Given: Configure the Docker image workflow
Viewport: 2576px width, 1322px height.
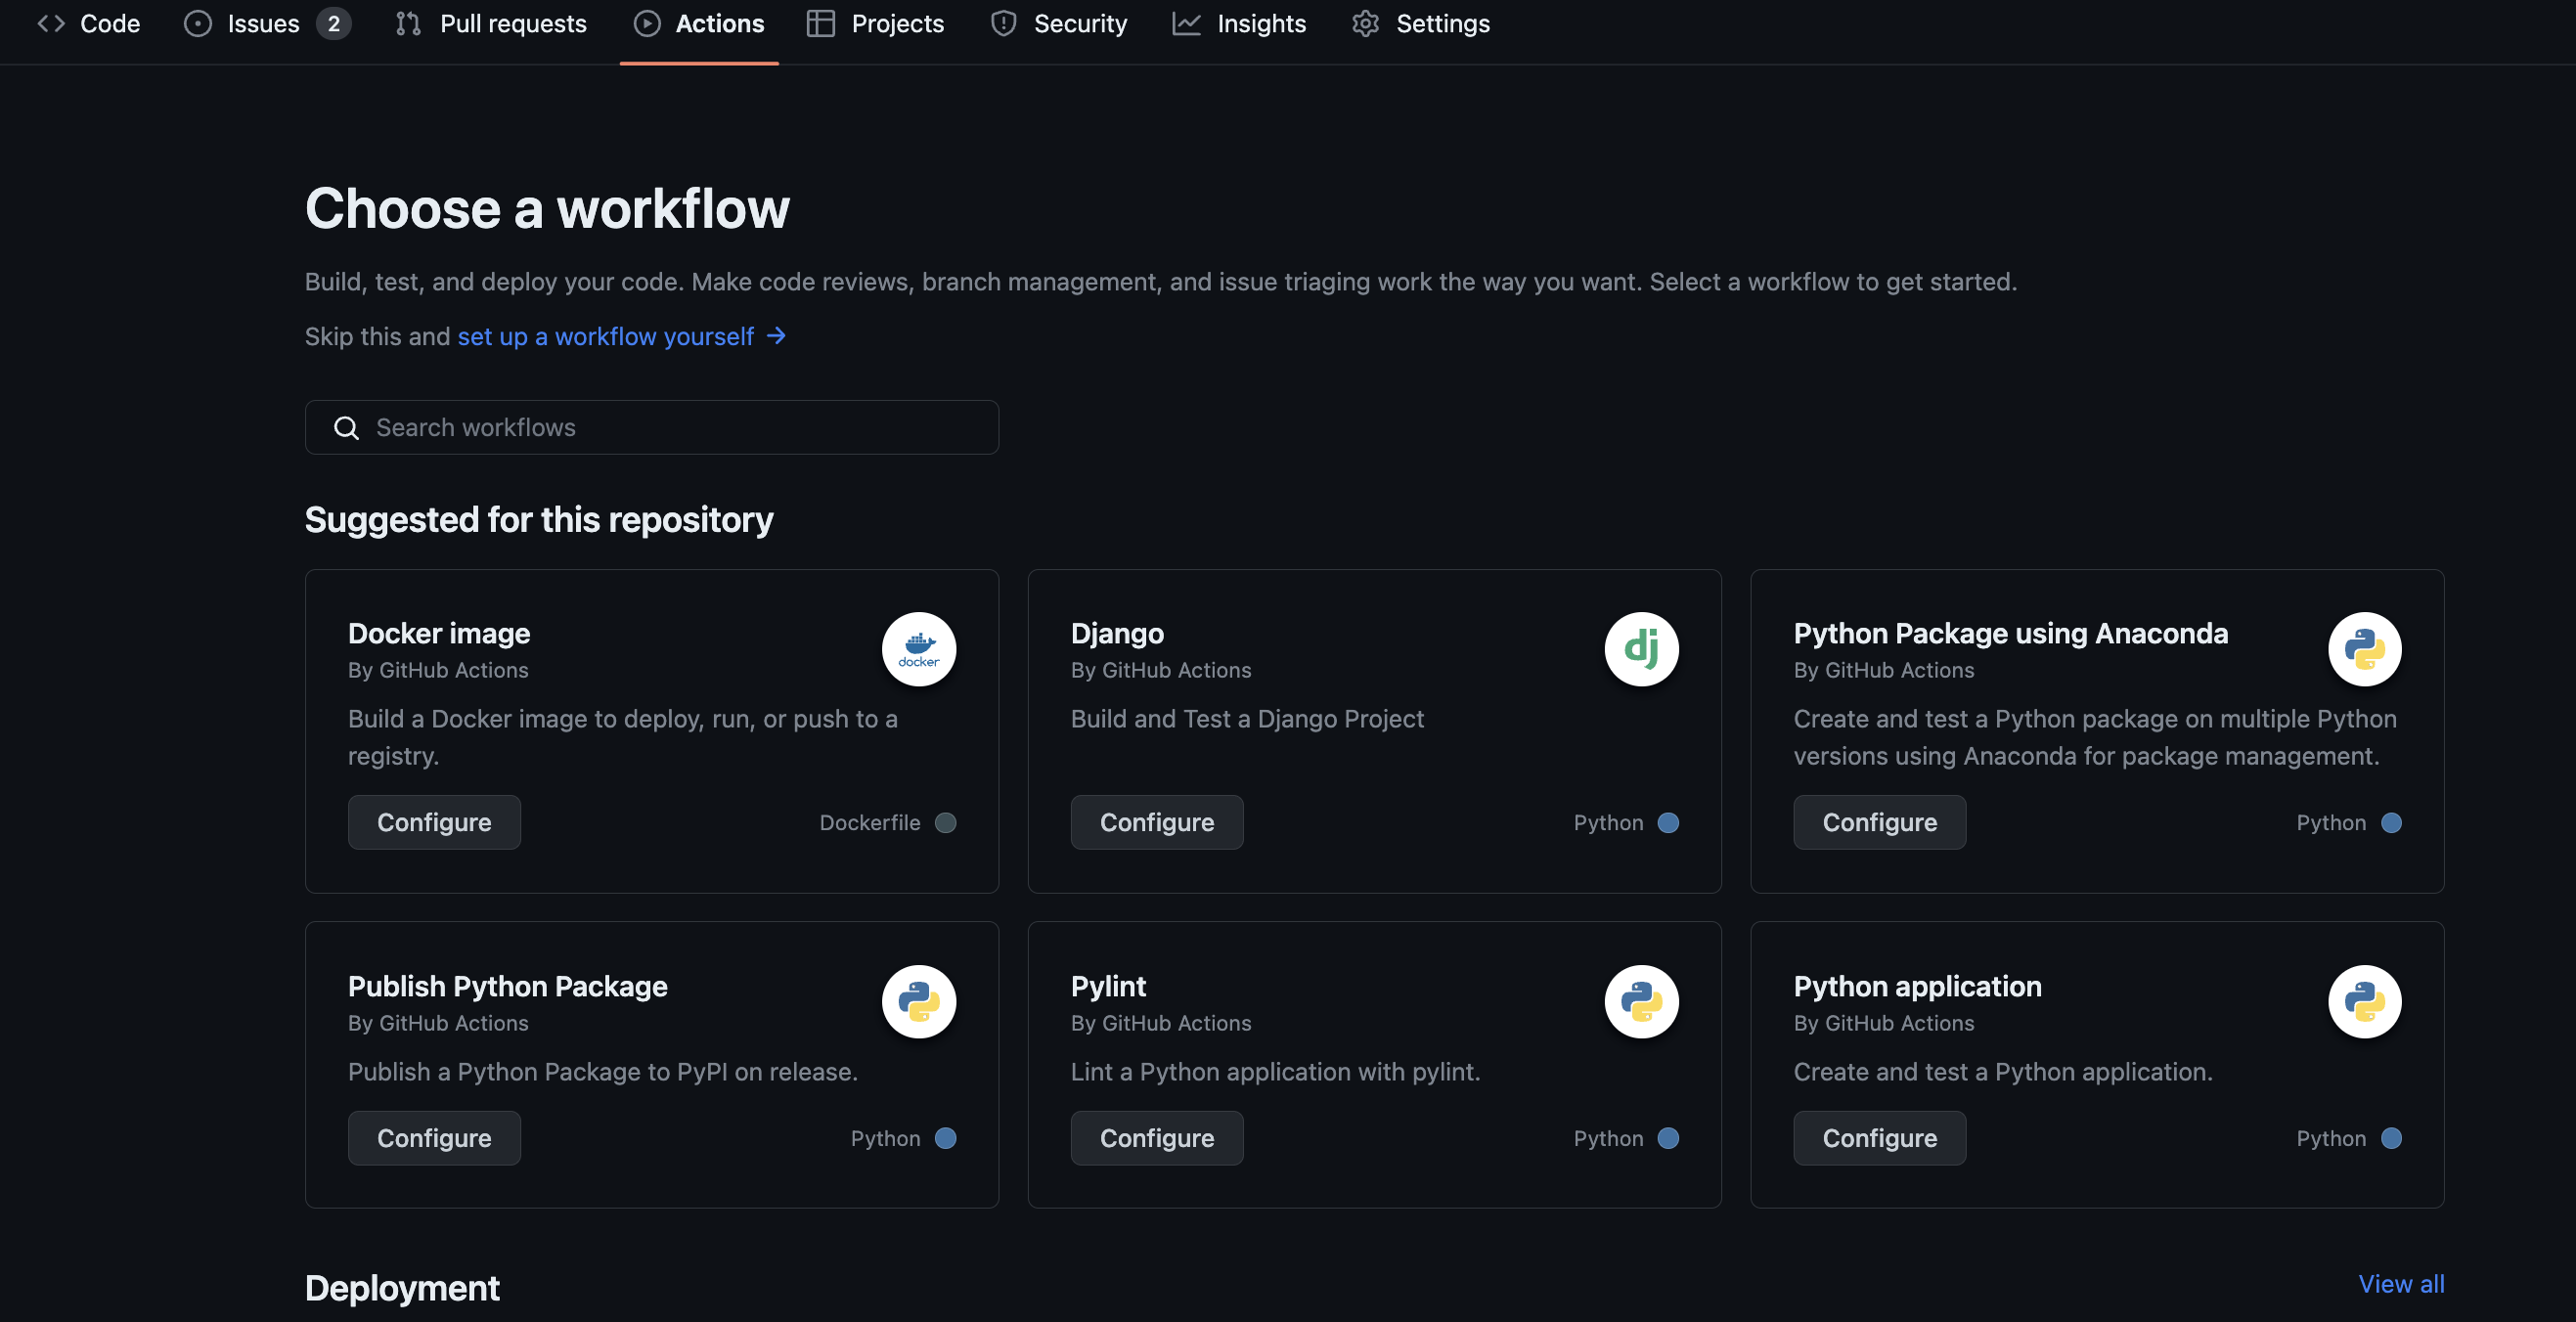Looking at the screenshot, I should [434, 822].
